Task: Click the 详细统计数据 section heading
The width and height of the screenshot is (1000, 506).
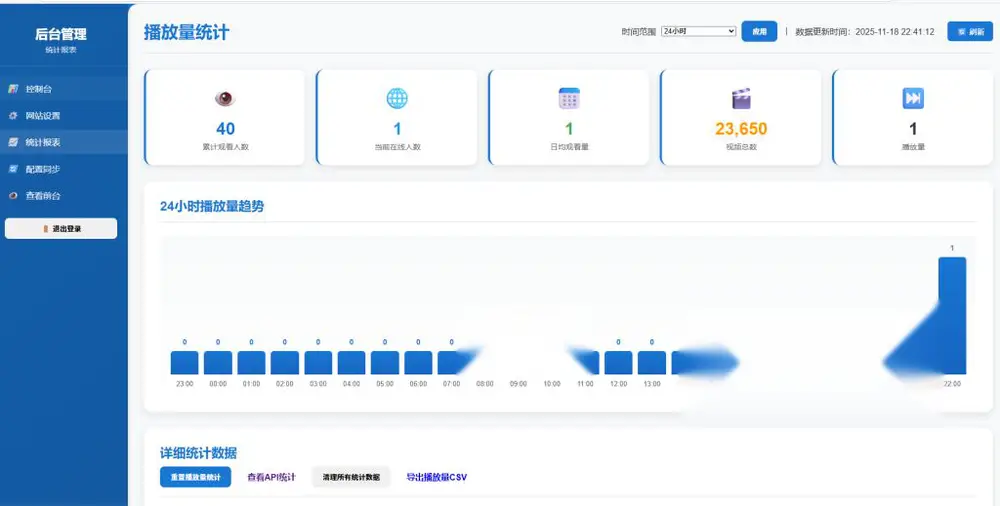Action: click(198, 453)
